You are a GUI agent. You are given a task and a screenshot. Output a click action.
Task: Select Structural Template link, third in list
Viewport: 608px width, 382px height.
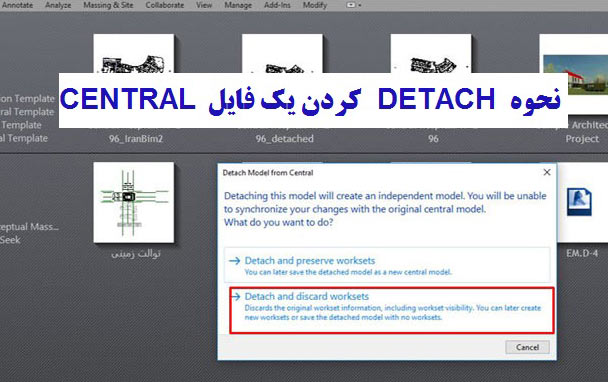21,125
